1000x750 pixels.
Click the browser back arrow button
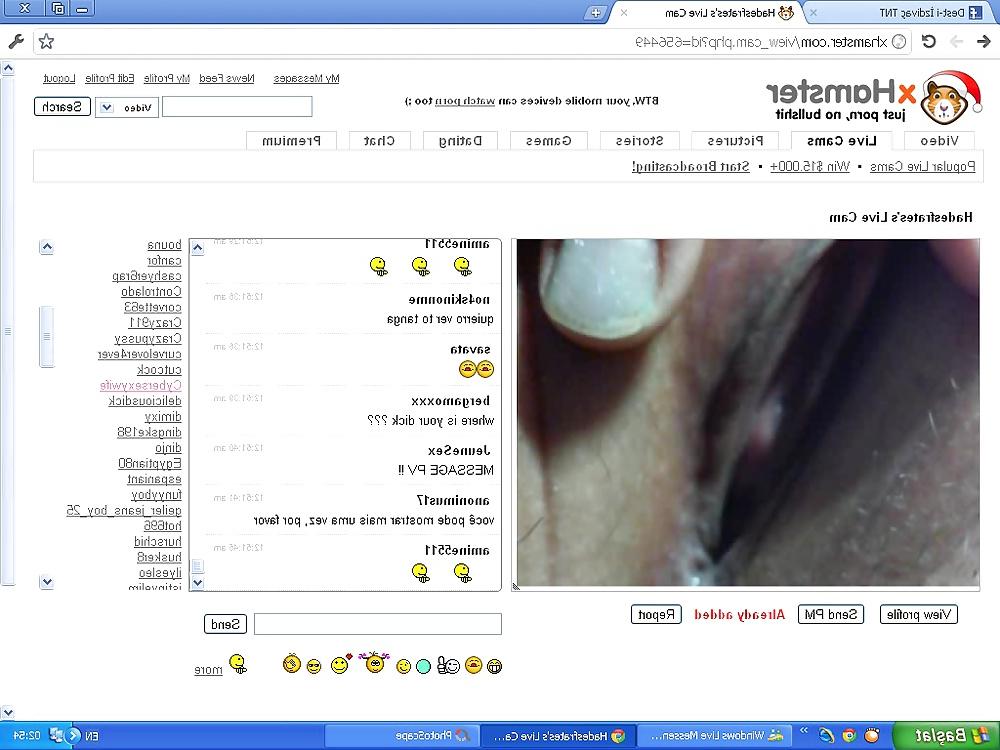[983, 41]
